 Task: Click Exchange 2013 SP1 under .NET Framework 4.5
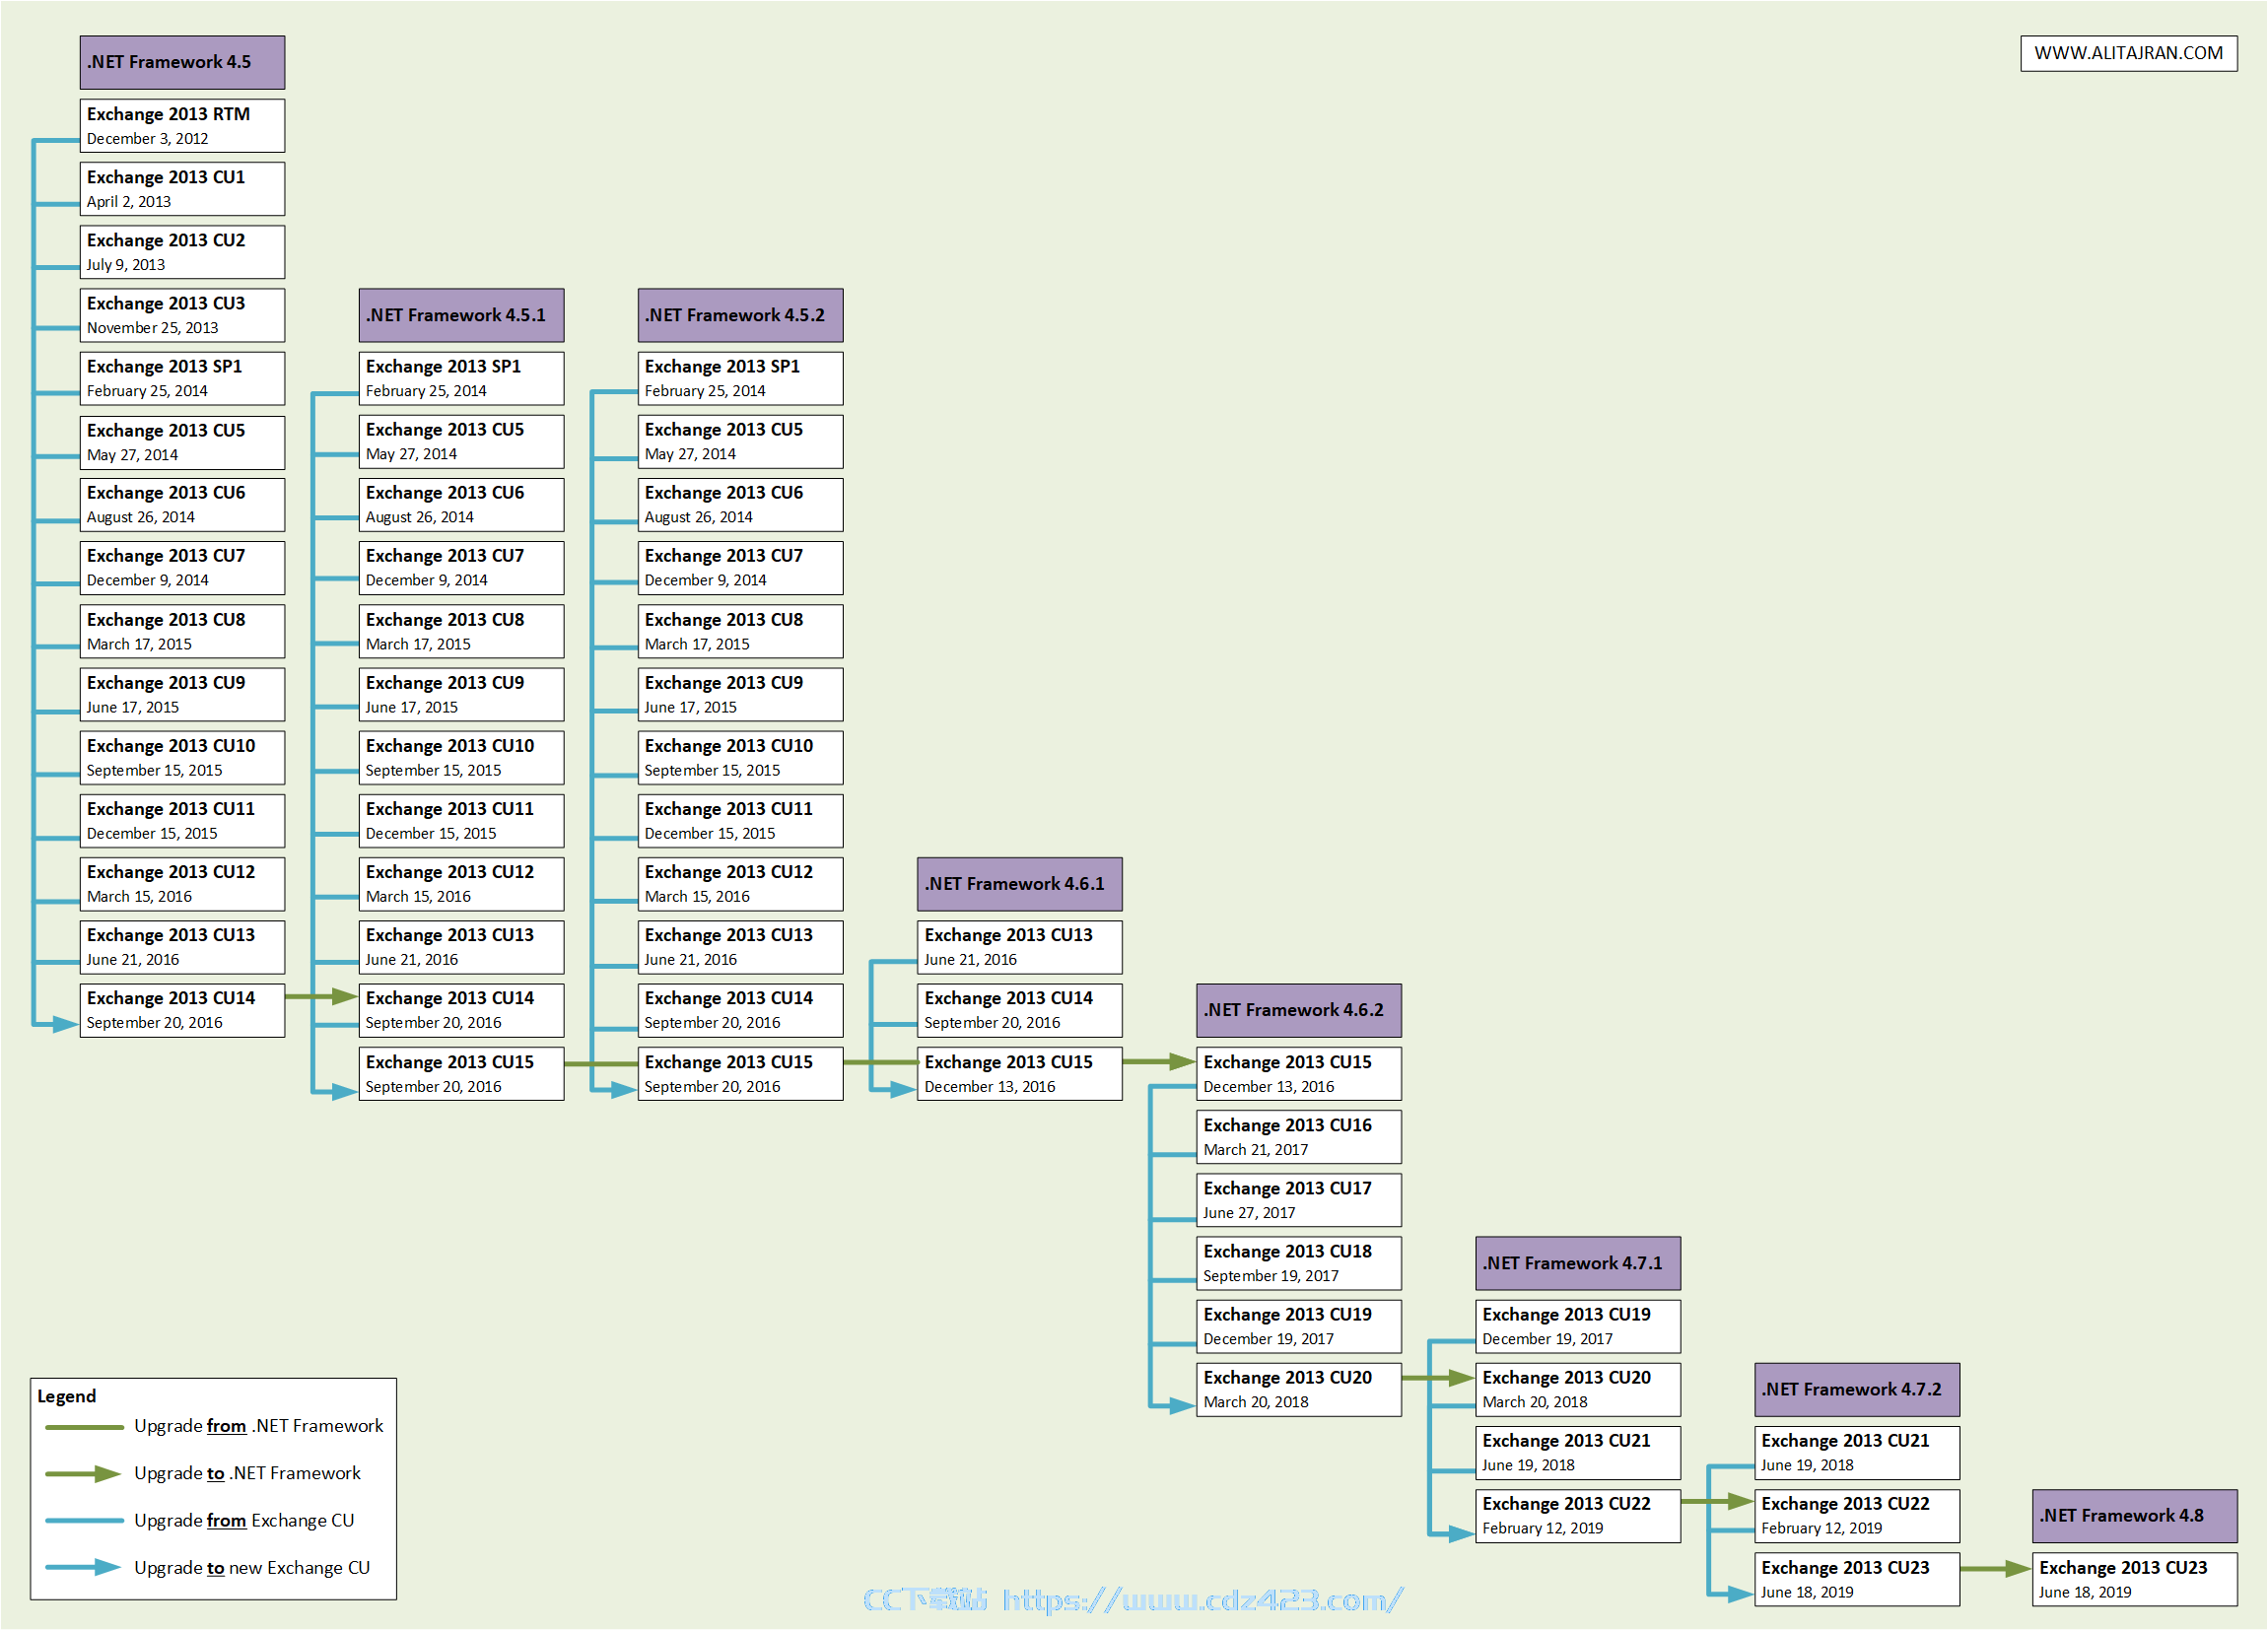182,378
